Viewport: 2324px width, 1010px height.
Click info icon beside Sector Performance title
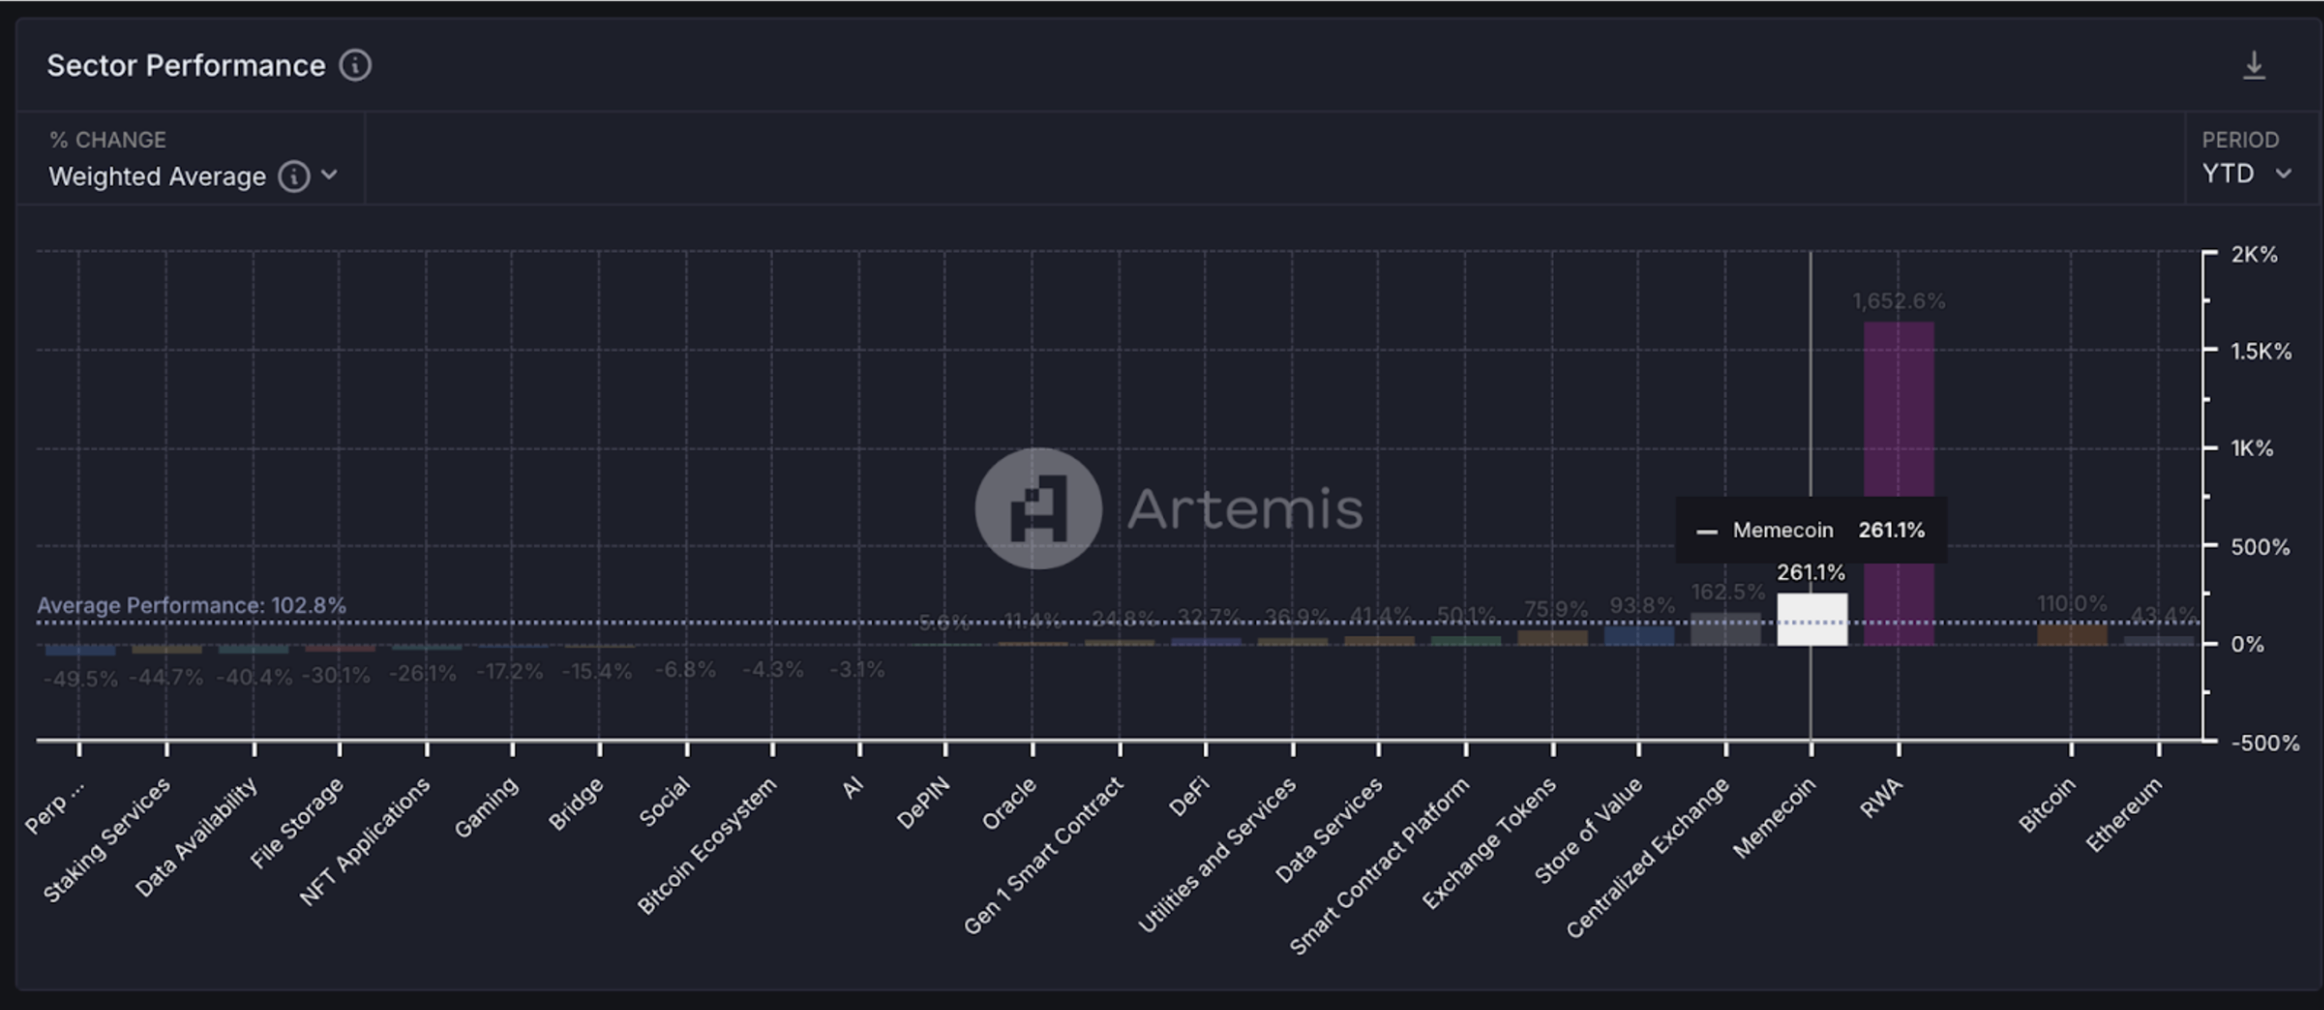click(355, 66)
